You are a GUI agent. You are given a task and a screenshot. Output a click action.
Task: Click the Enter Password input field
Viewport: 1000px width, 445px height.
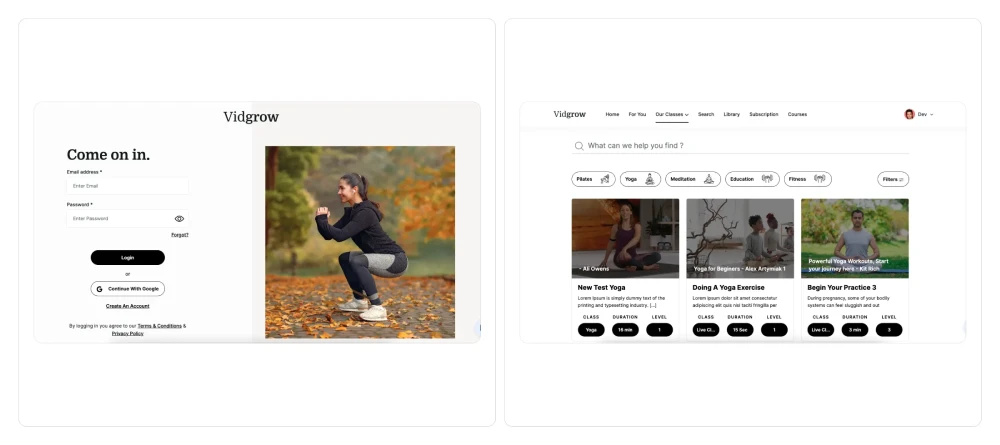click(x=128, y=219)
